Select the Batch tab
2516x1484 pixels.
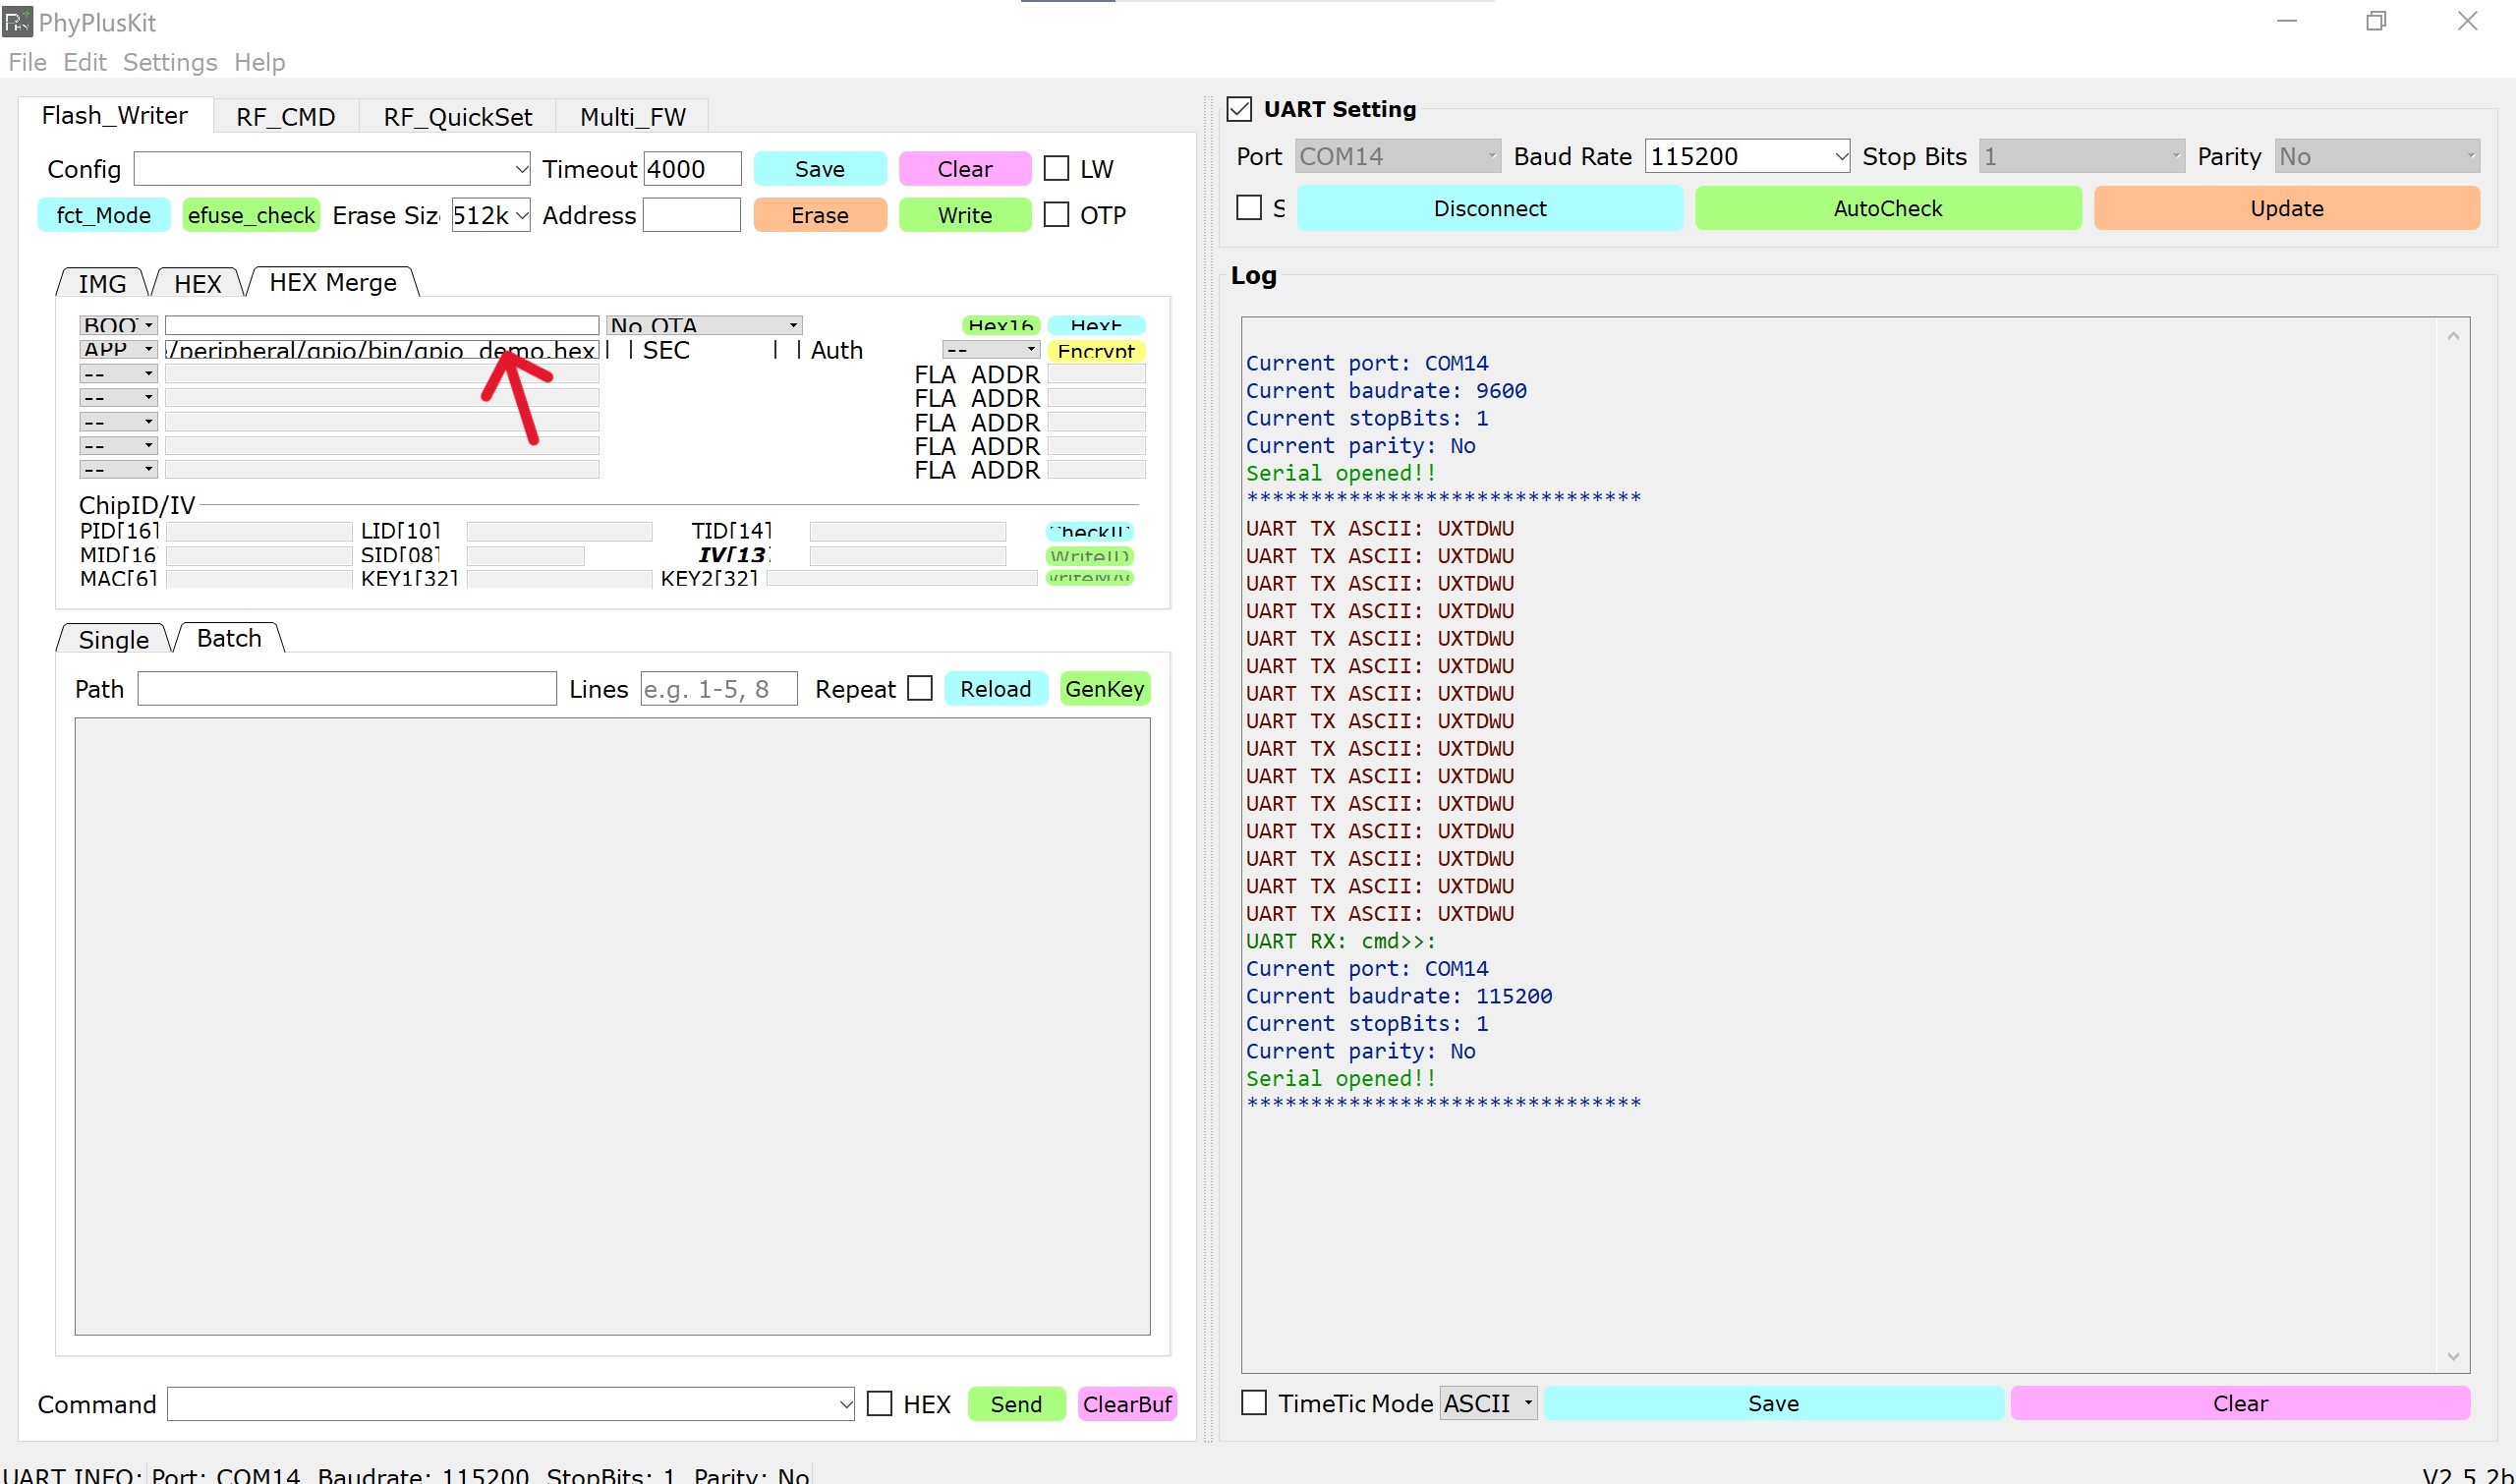click(x=229, y=638)
